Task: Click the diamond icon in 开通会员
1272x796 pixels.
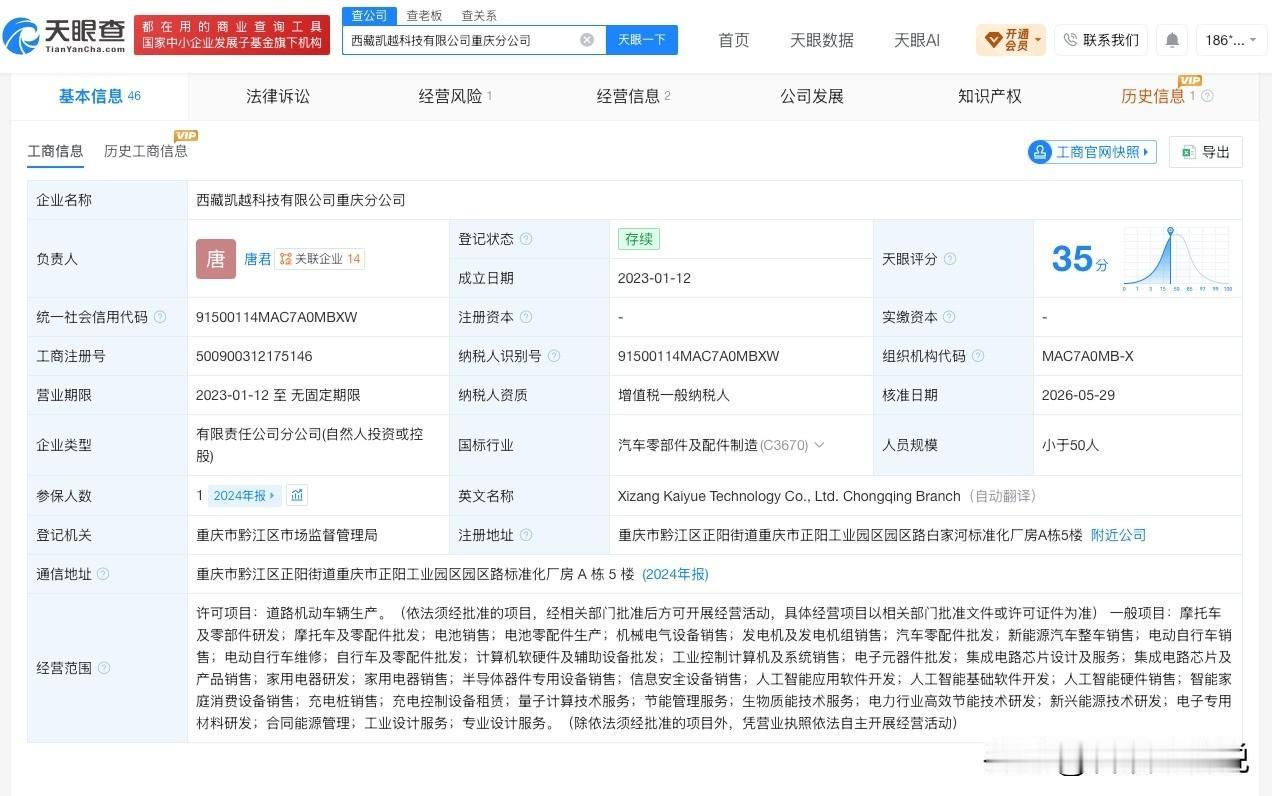Action: coord(993,40)
